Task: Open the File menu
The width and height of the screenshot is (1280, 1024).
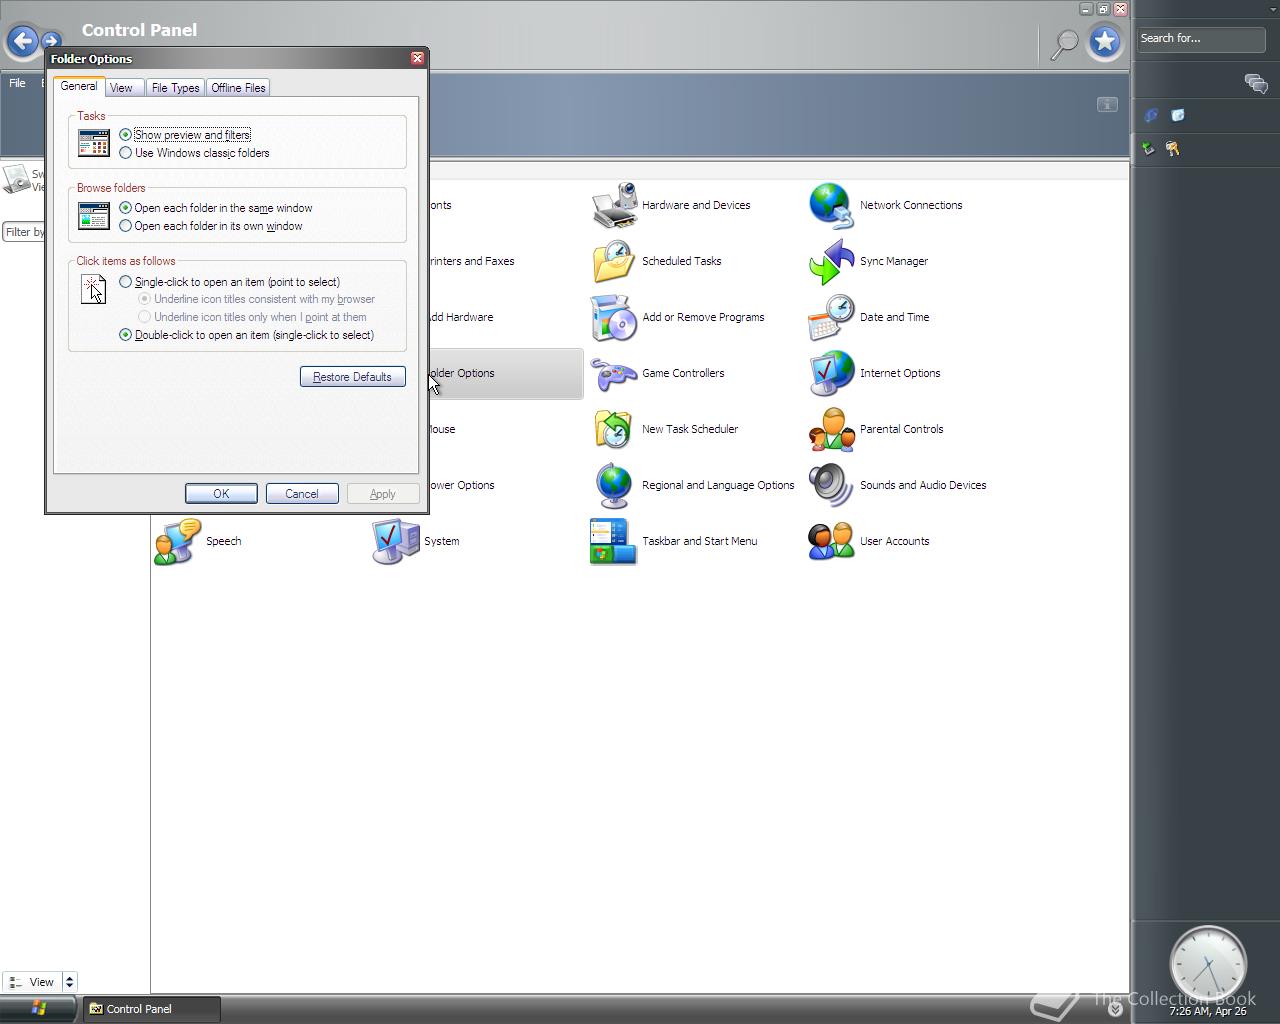Action: [x=17, y=83]
